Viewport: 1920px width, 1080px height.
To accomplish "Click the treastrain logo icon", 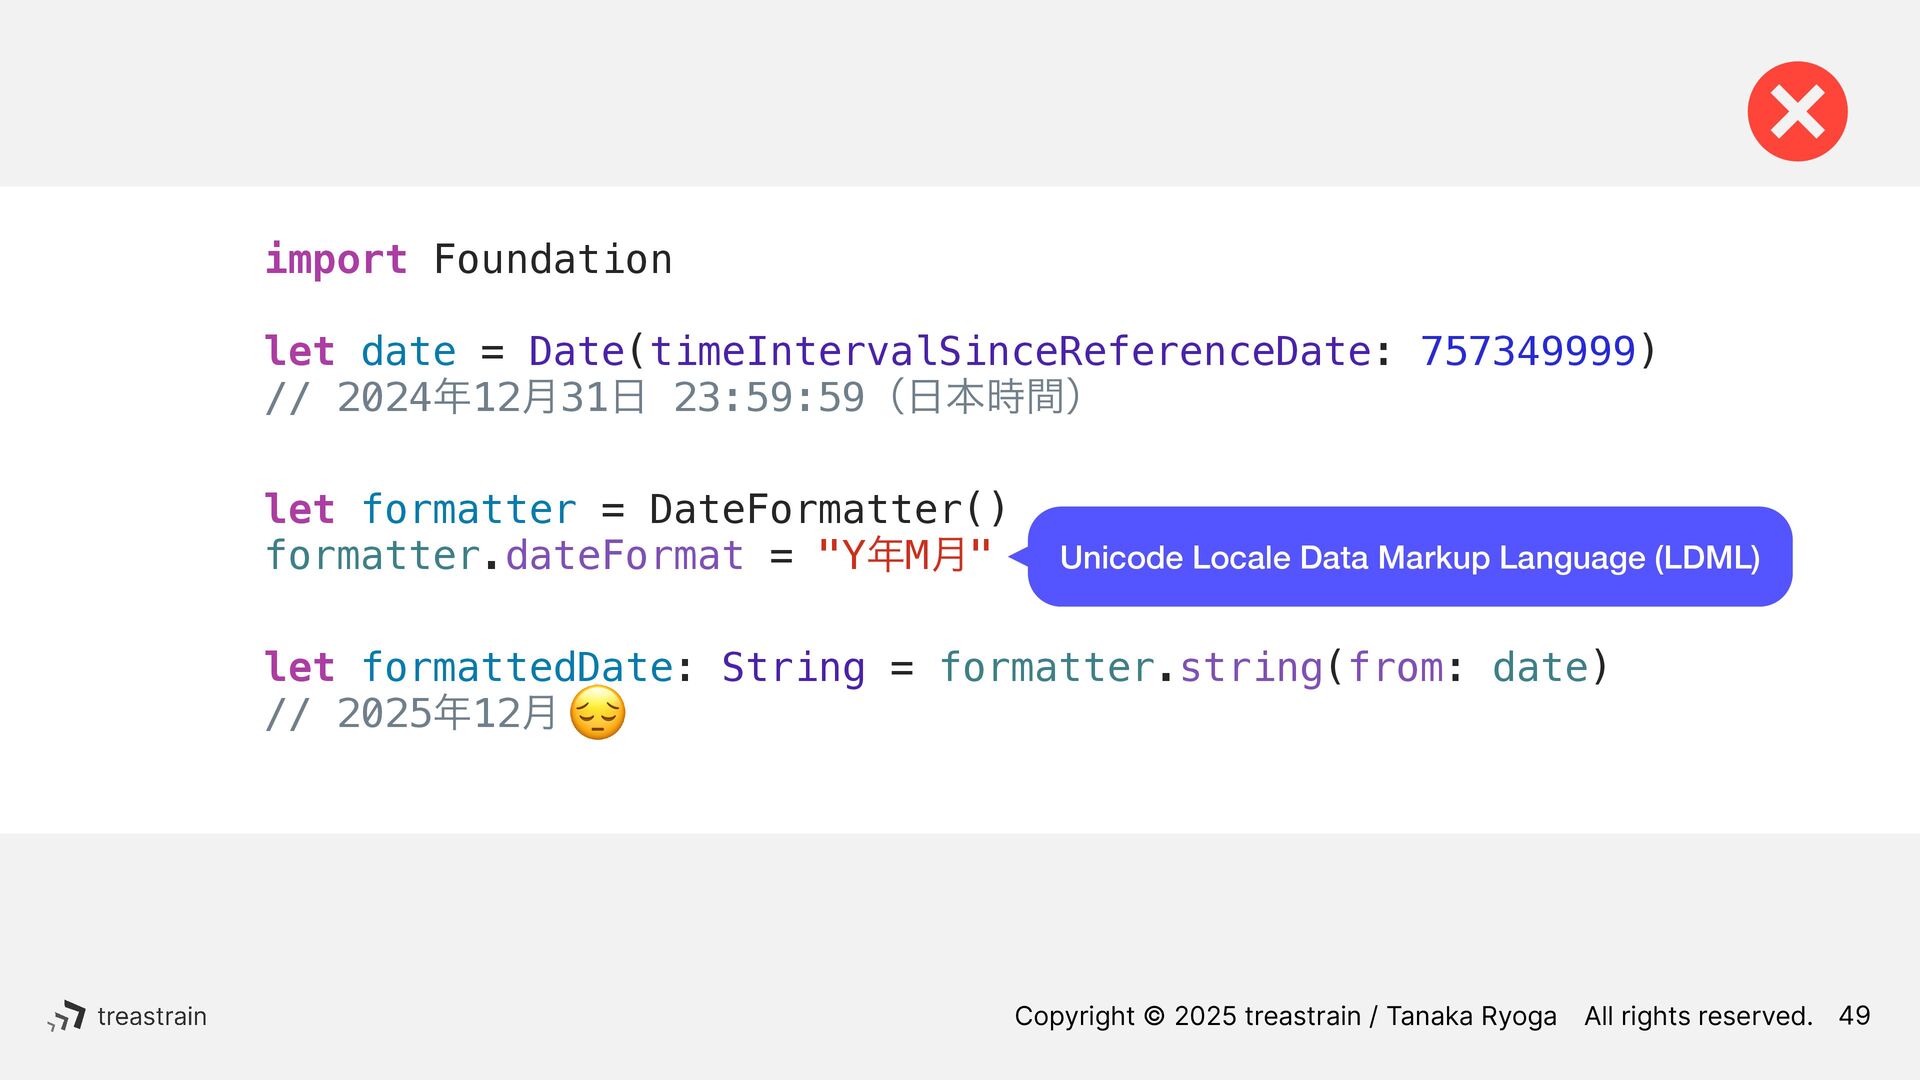I will [x=66, y=1015].
